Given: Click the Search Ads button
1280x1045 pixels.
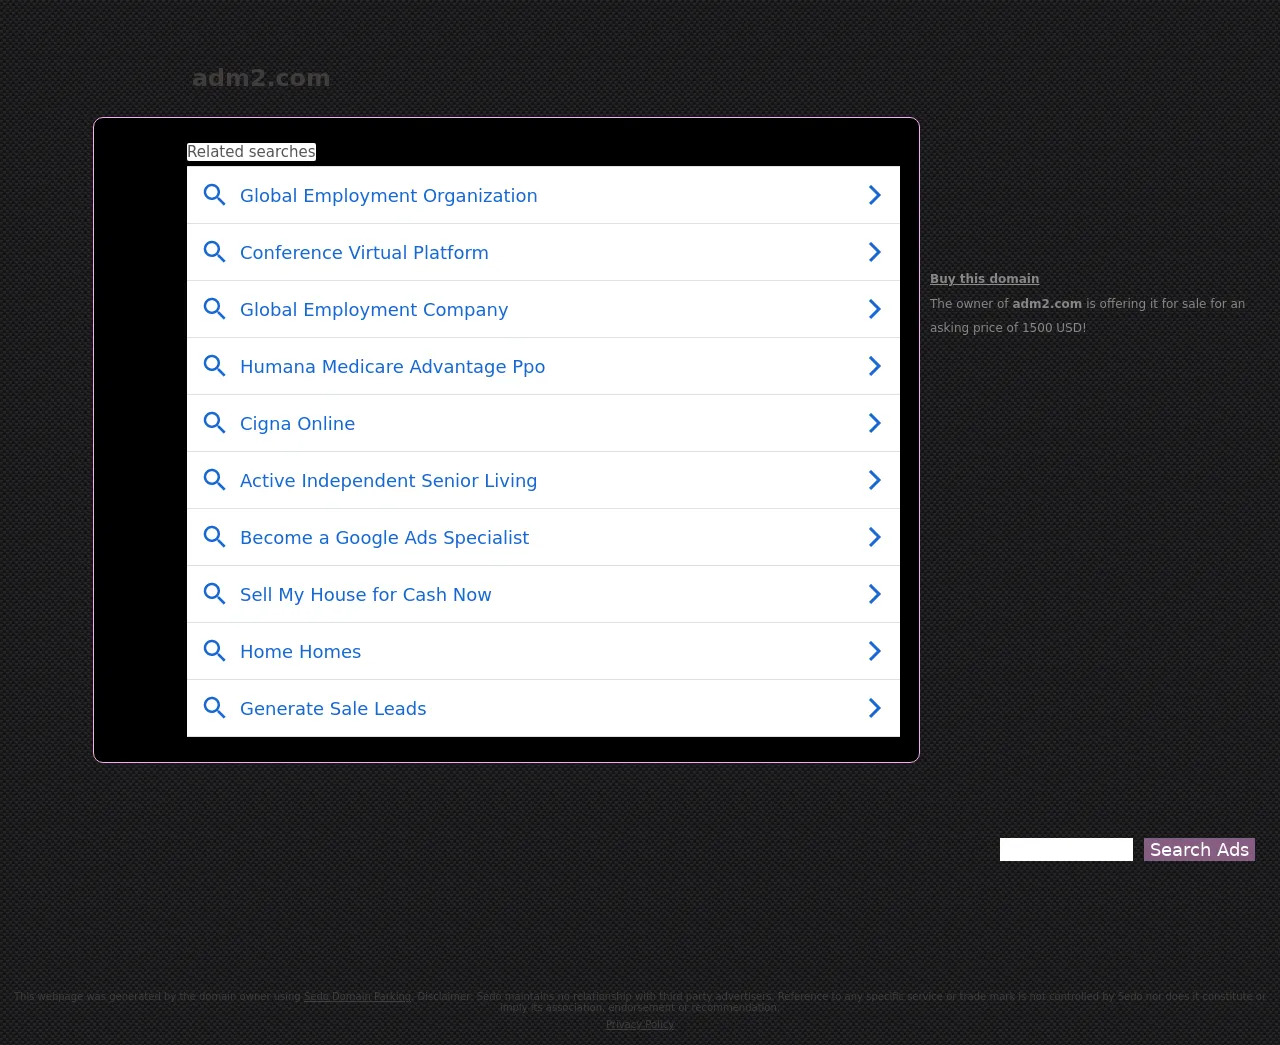Looking at the screenshot, I should click(x=1199, y=849).
